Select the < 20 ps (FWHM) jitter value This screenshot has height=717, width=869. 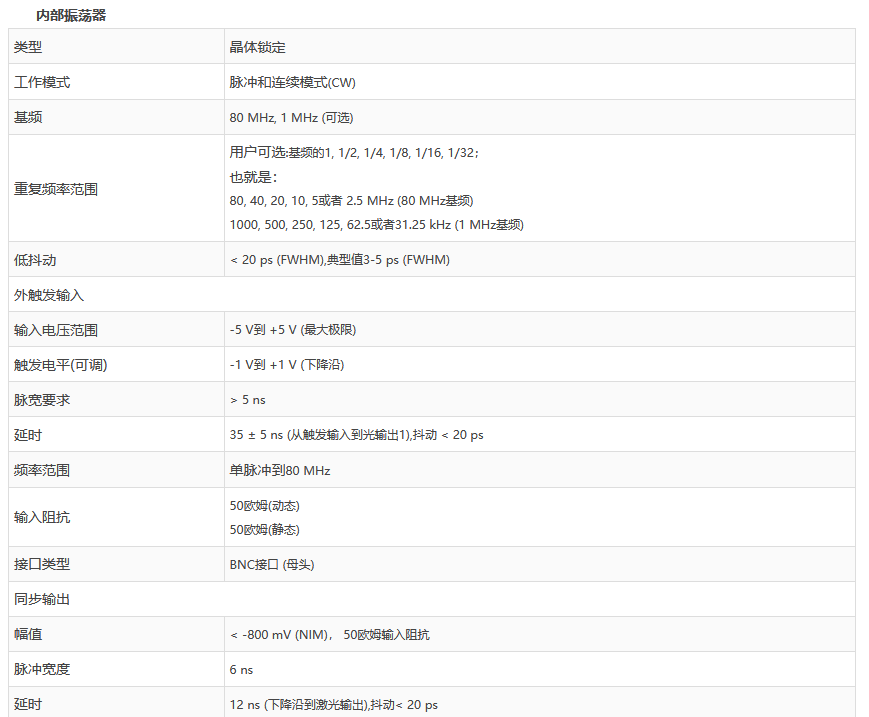click(x=339, y=260)
